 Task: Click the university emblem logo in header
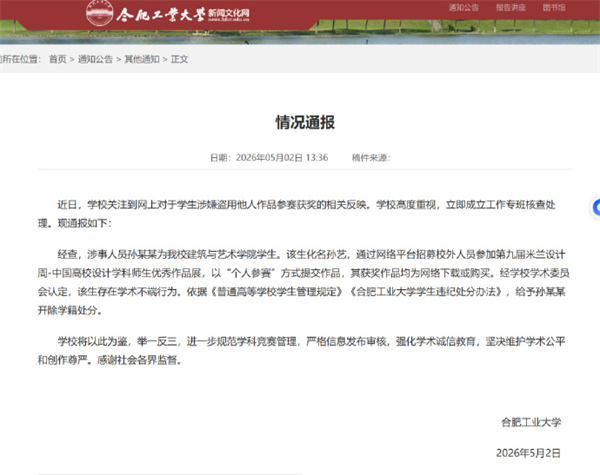99,13
